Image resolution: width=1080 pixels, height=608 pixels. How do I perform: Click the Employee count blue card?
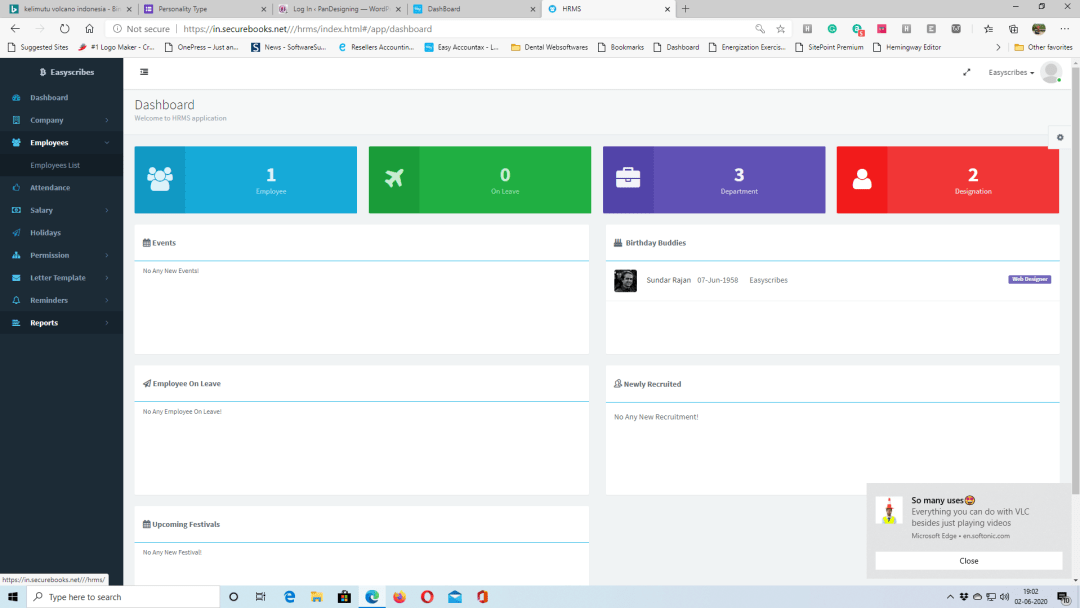point(246,180)
